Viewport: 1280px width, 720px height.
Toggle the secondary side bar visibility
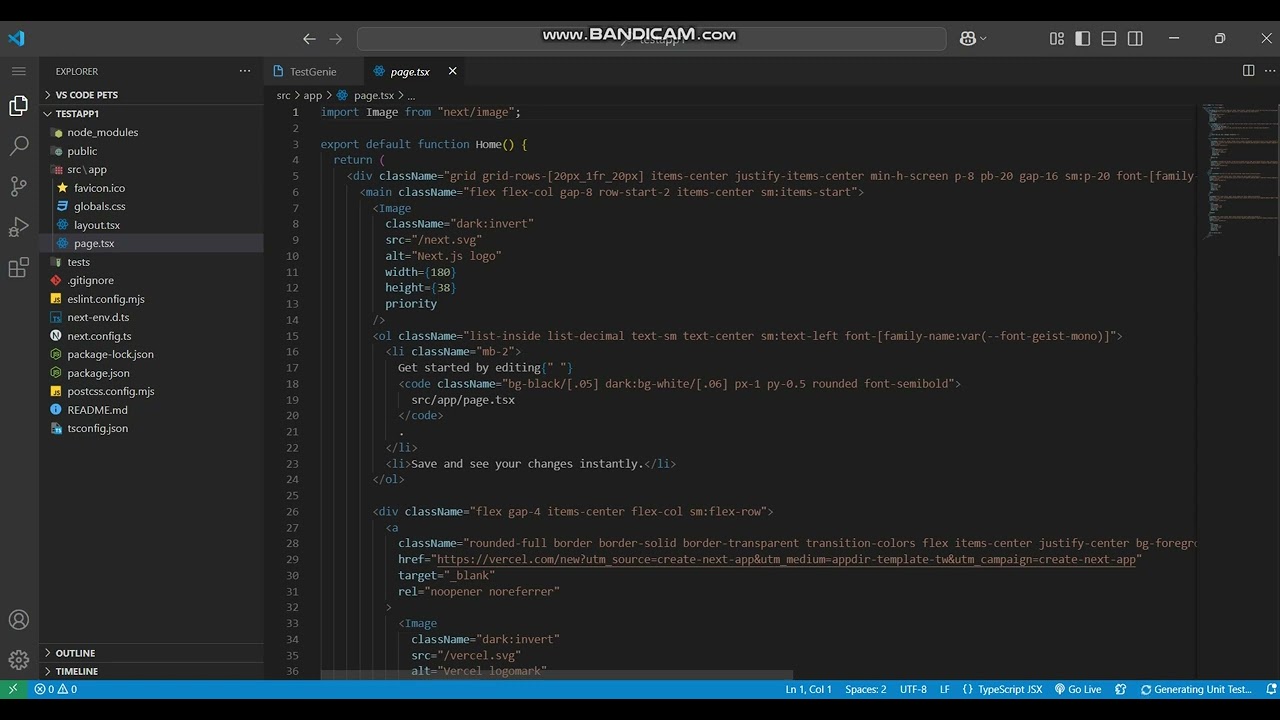(x=1135, y=38)
